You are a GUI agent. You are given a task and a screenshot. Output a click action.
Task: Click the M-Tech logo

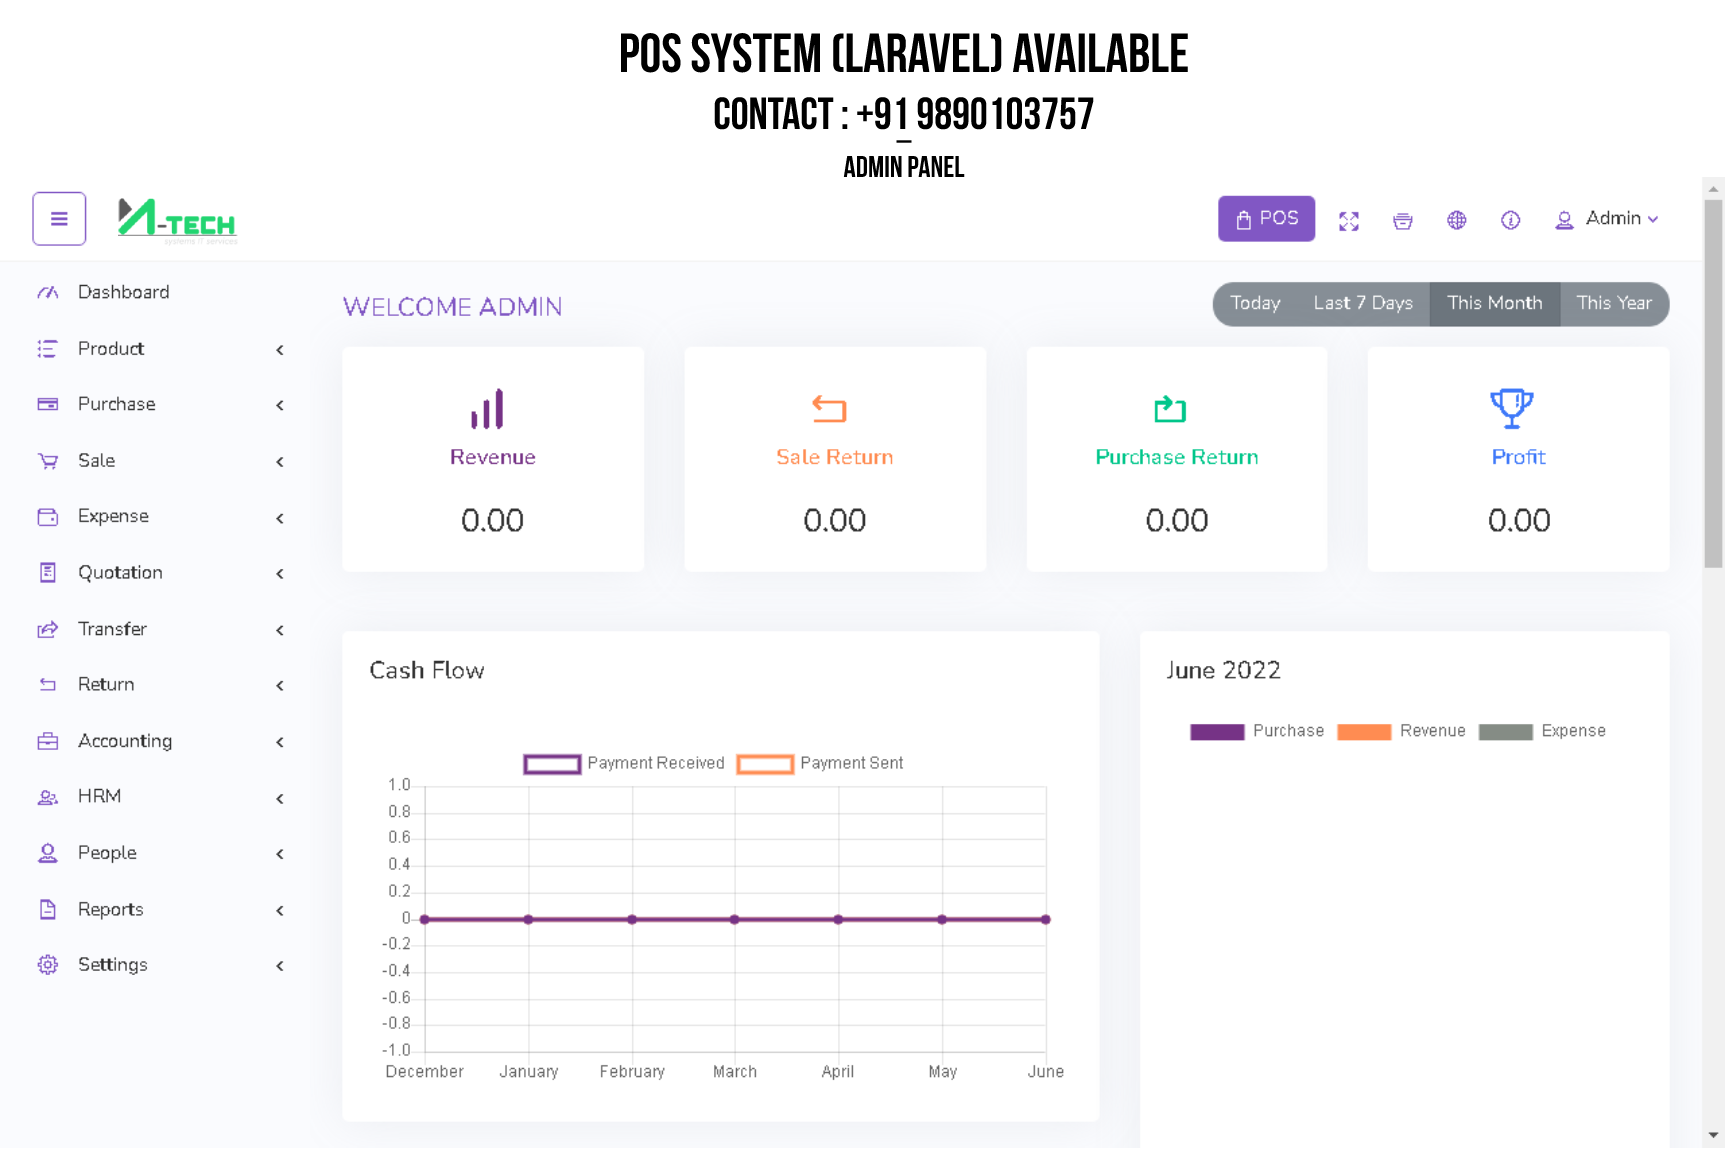click(177, 220)
